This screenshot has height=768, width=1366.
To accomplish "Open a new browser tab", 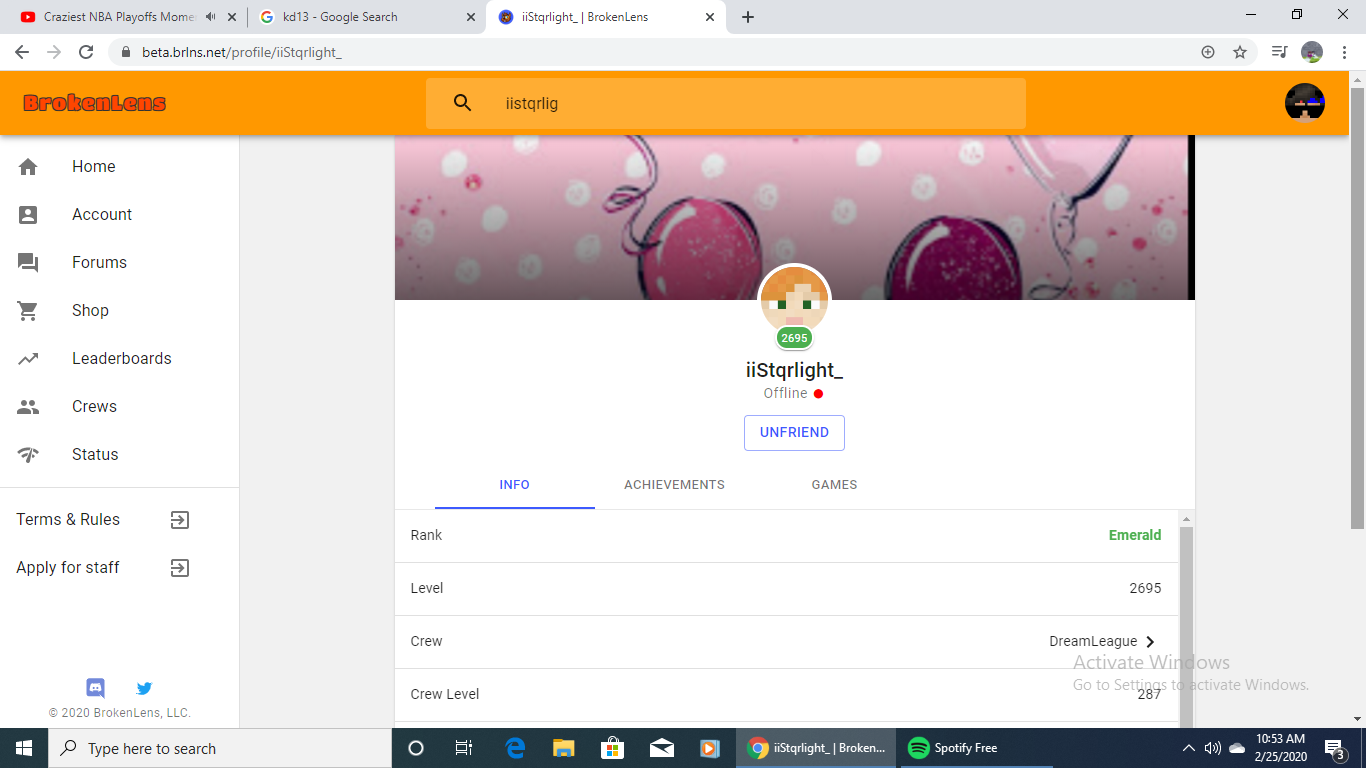I will click(748, 17).
